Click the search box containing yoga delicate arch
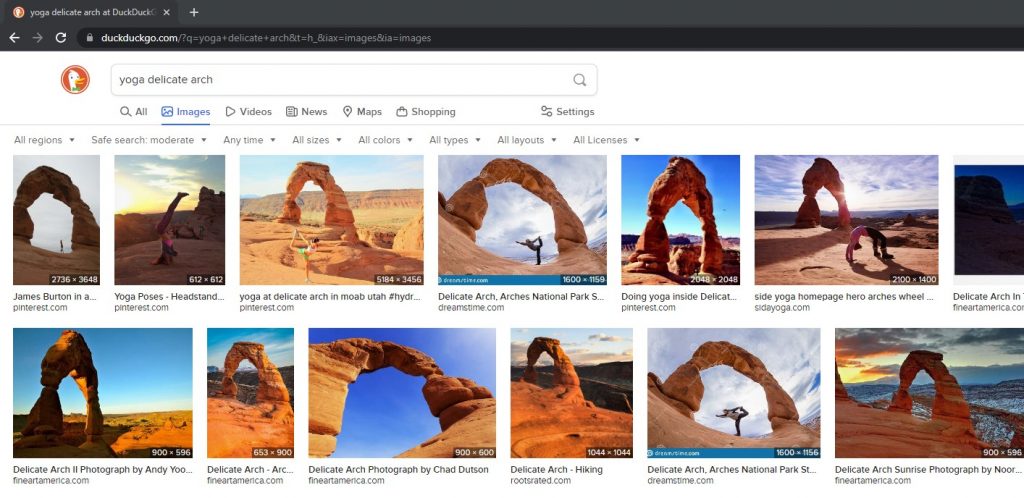The height and width of the screenshot is (498, 1024). coord(340,80)
